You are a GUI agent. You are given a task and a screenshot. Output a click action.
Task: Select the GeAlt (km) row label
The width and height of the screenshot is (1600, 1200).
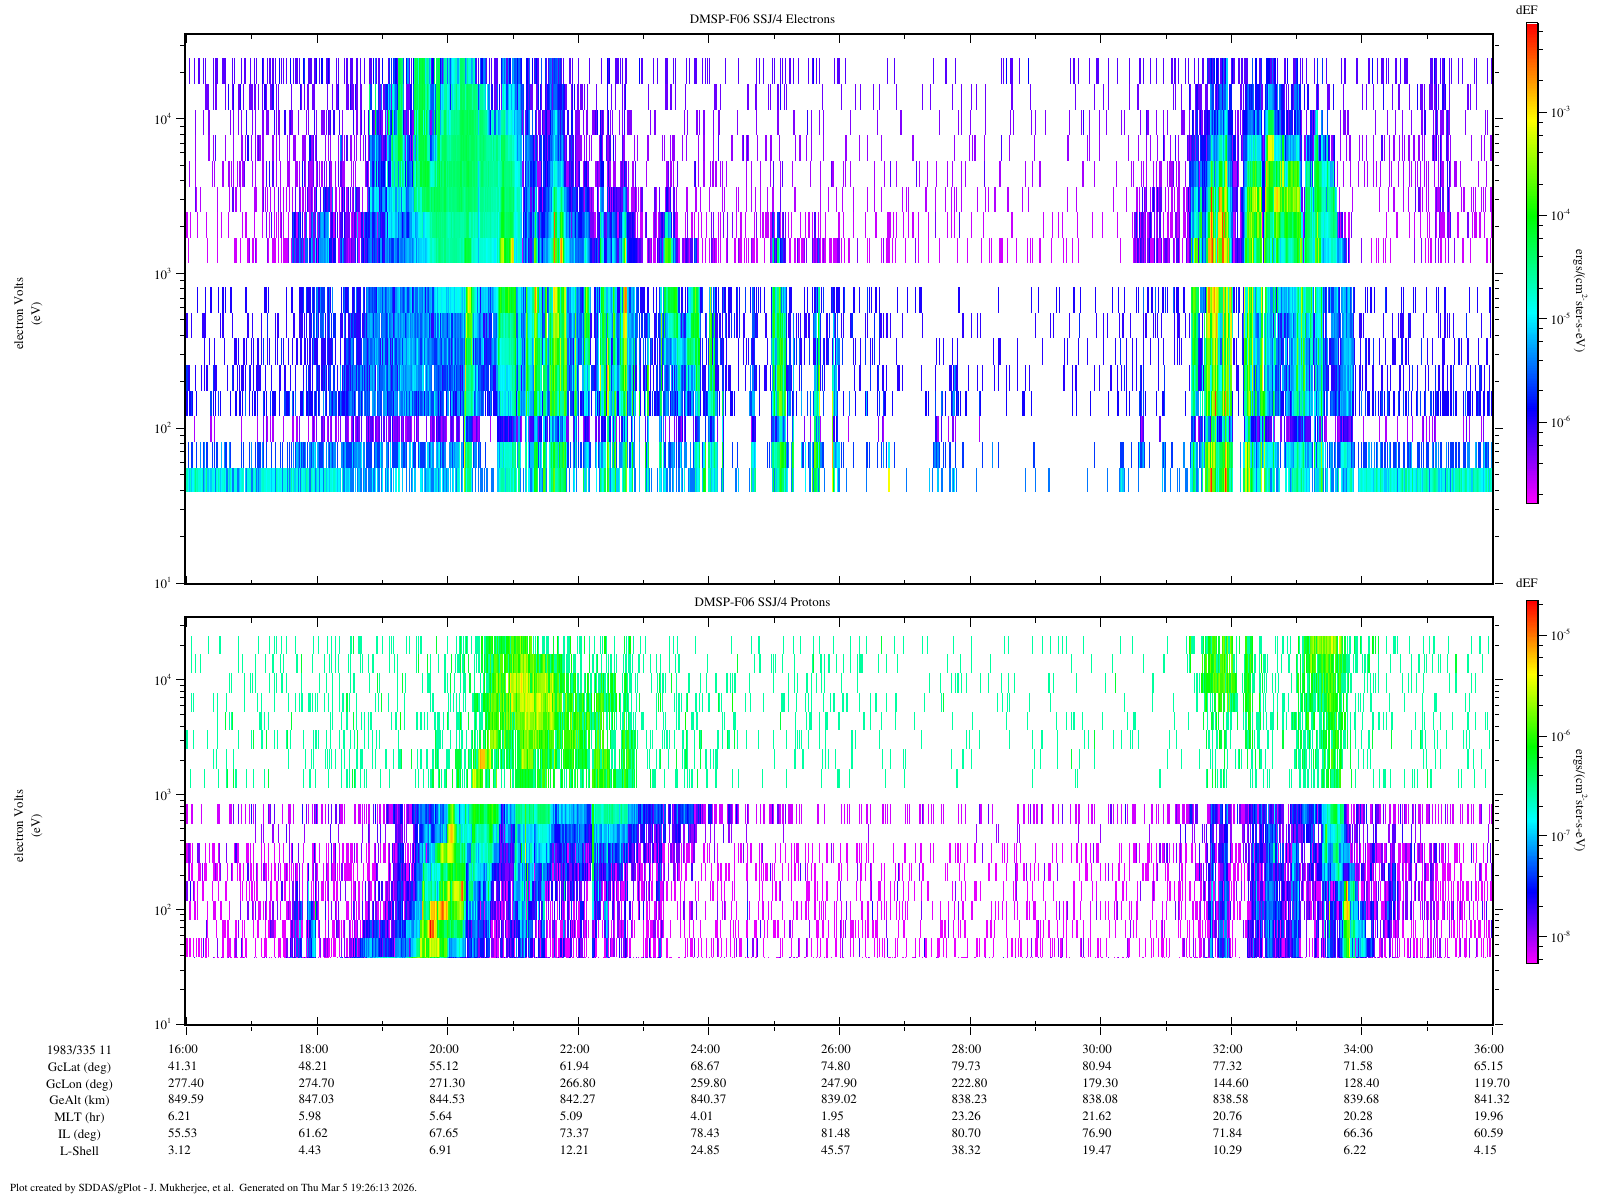79,1100
